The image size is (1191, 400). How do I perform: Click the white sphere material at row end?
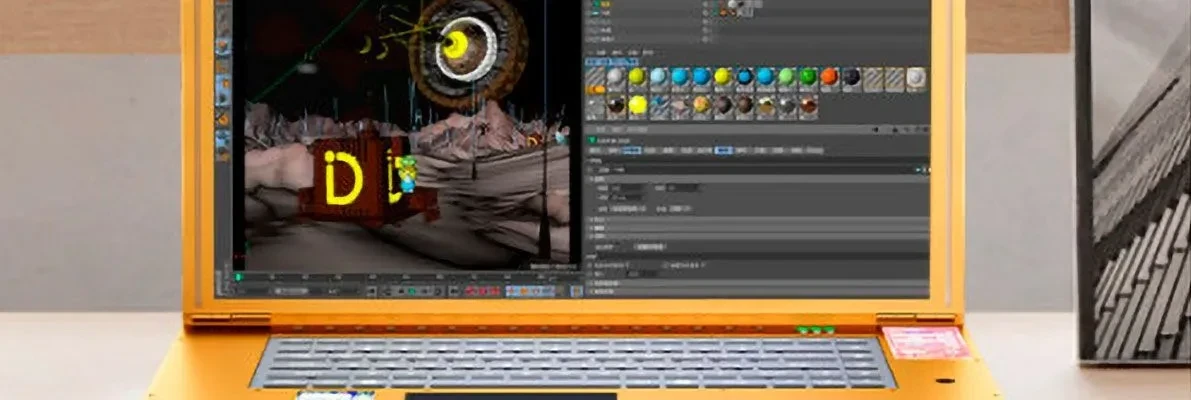pos(916,77)
